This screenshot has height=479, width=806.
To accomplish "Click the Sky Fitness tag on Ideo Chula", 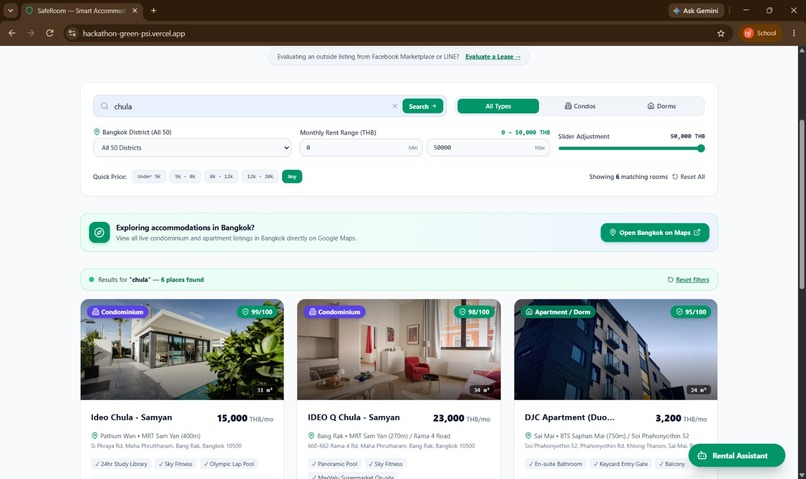I will (x=176, y=464).
